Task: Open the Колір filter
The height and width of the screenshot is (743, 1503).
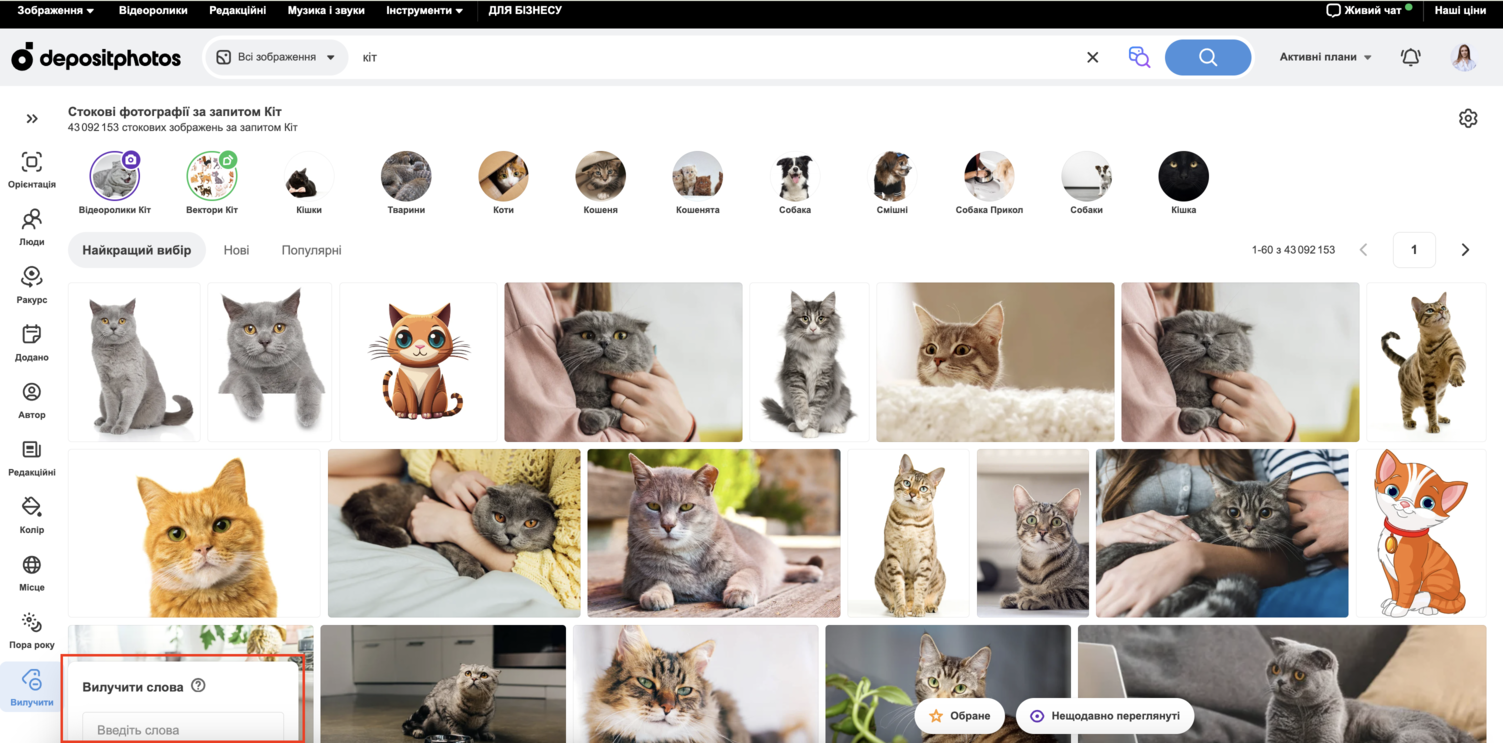Action: [x=32, y=515]
